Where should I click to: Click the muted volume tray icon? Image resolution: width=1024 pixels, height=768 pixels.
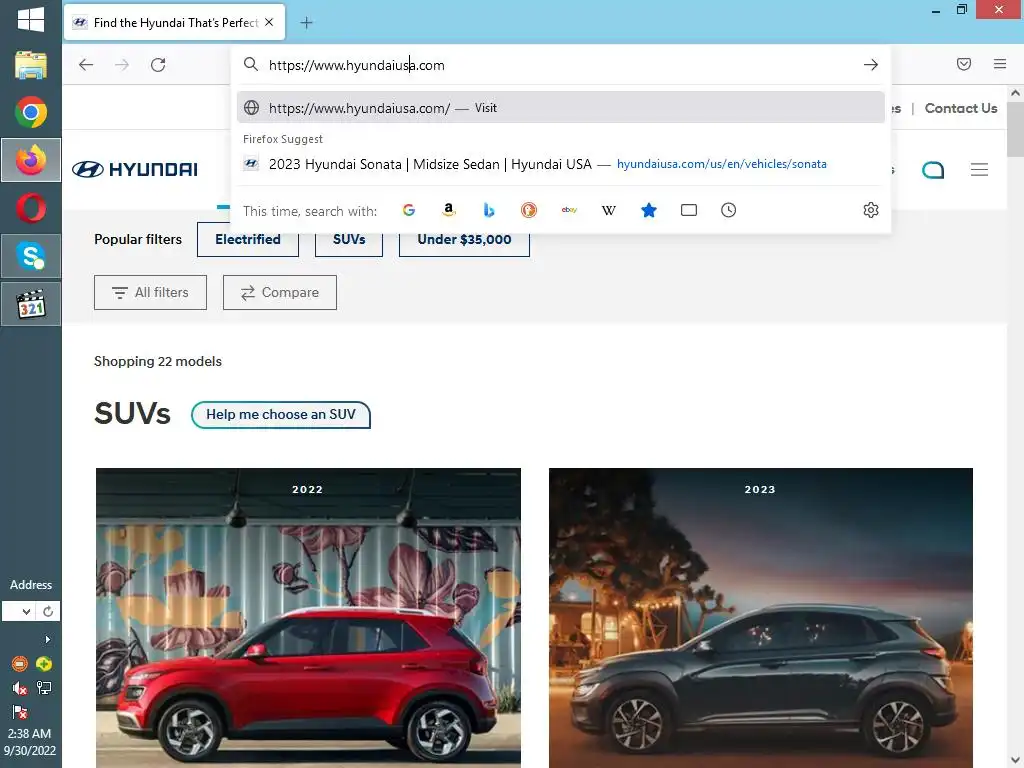pos(20,688)
